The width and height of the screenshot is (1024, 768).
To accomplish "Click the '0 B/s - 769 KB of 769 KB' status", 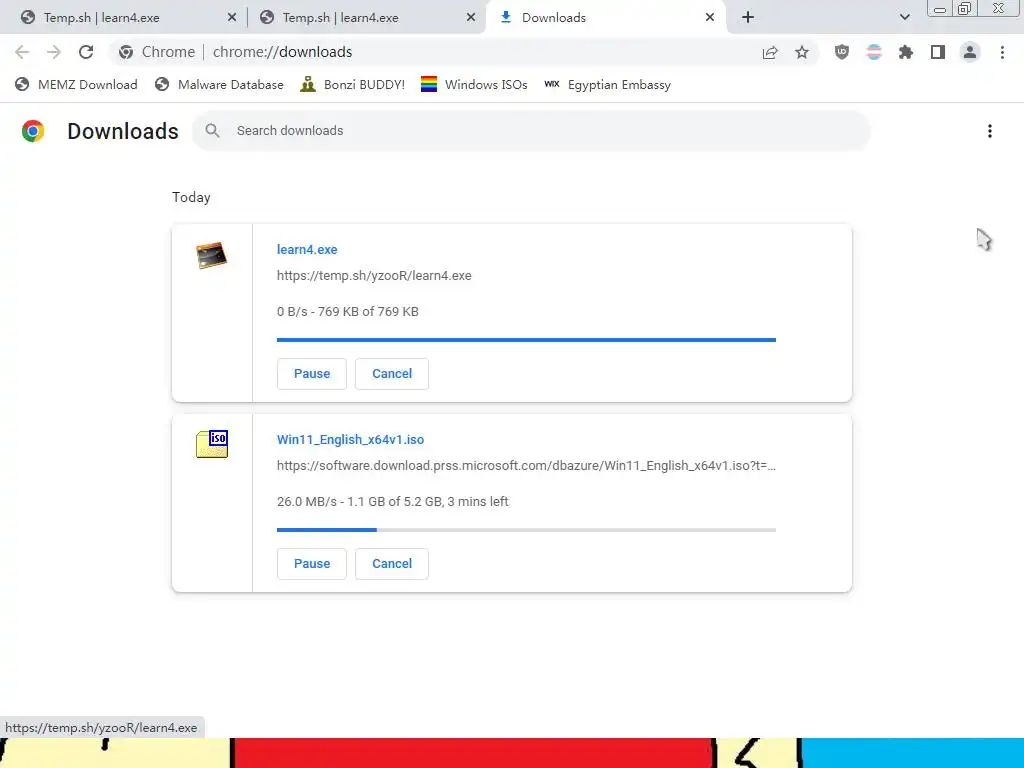I will coord(347,312).
